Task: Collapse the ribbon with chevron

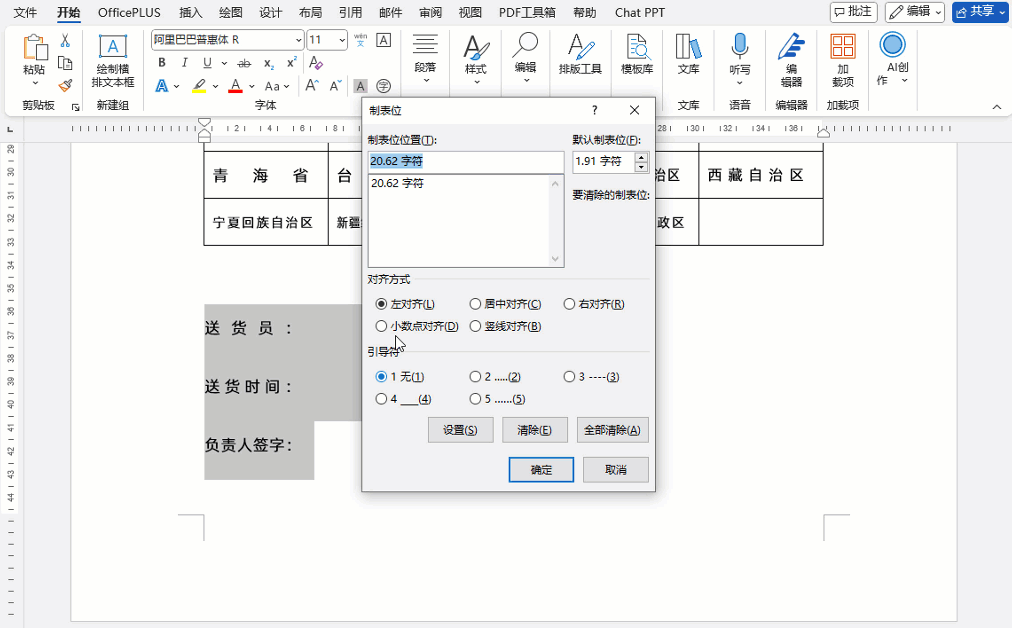Action: 997,107
